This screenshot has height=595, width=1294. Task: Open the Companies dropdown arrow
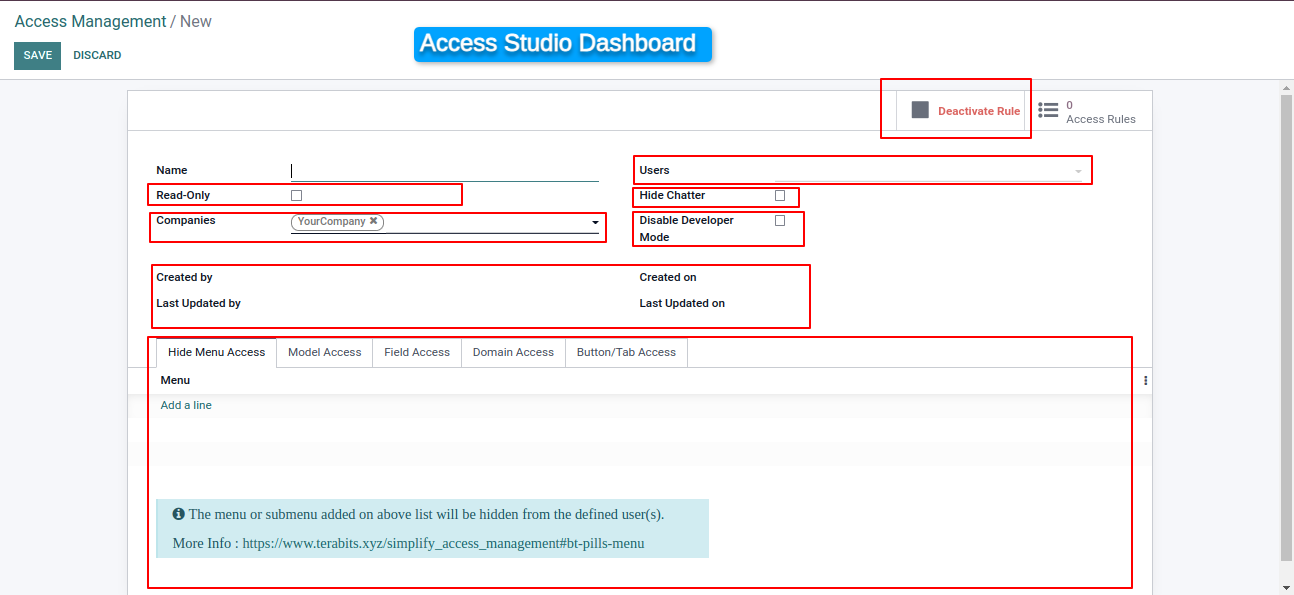point(595,222)
